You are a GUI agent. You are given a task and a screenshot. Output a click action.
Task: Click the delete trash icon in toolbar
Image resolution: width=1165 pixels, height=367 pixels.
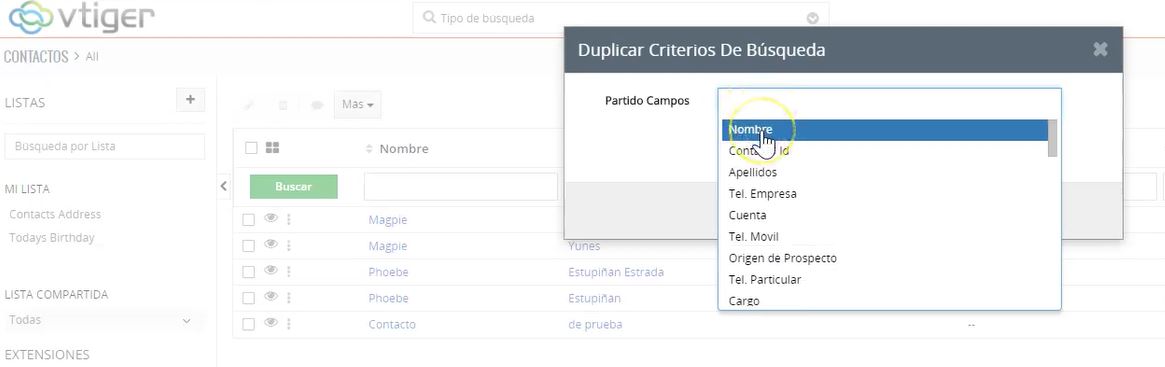tap(283, 105)
